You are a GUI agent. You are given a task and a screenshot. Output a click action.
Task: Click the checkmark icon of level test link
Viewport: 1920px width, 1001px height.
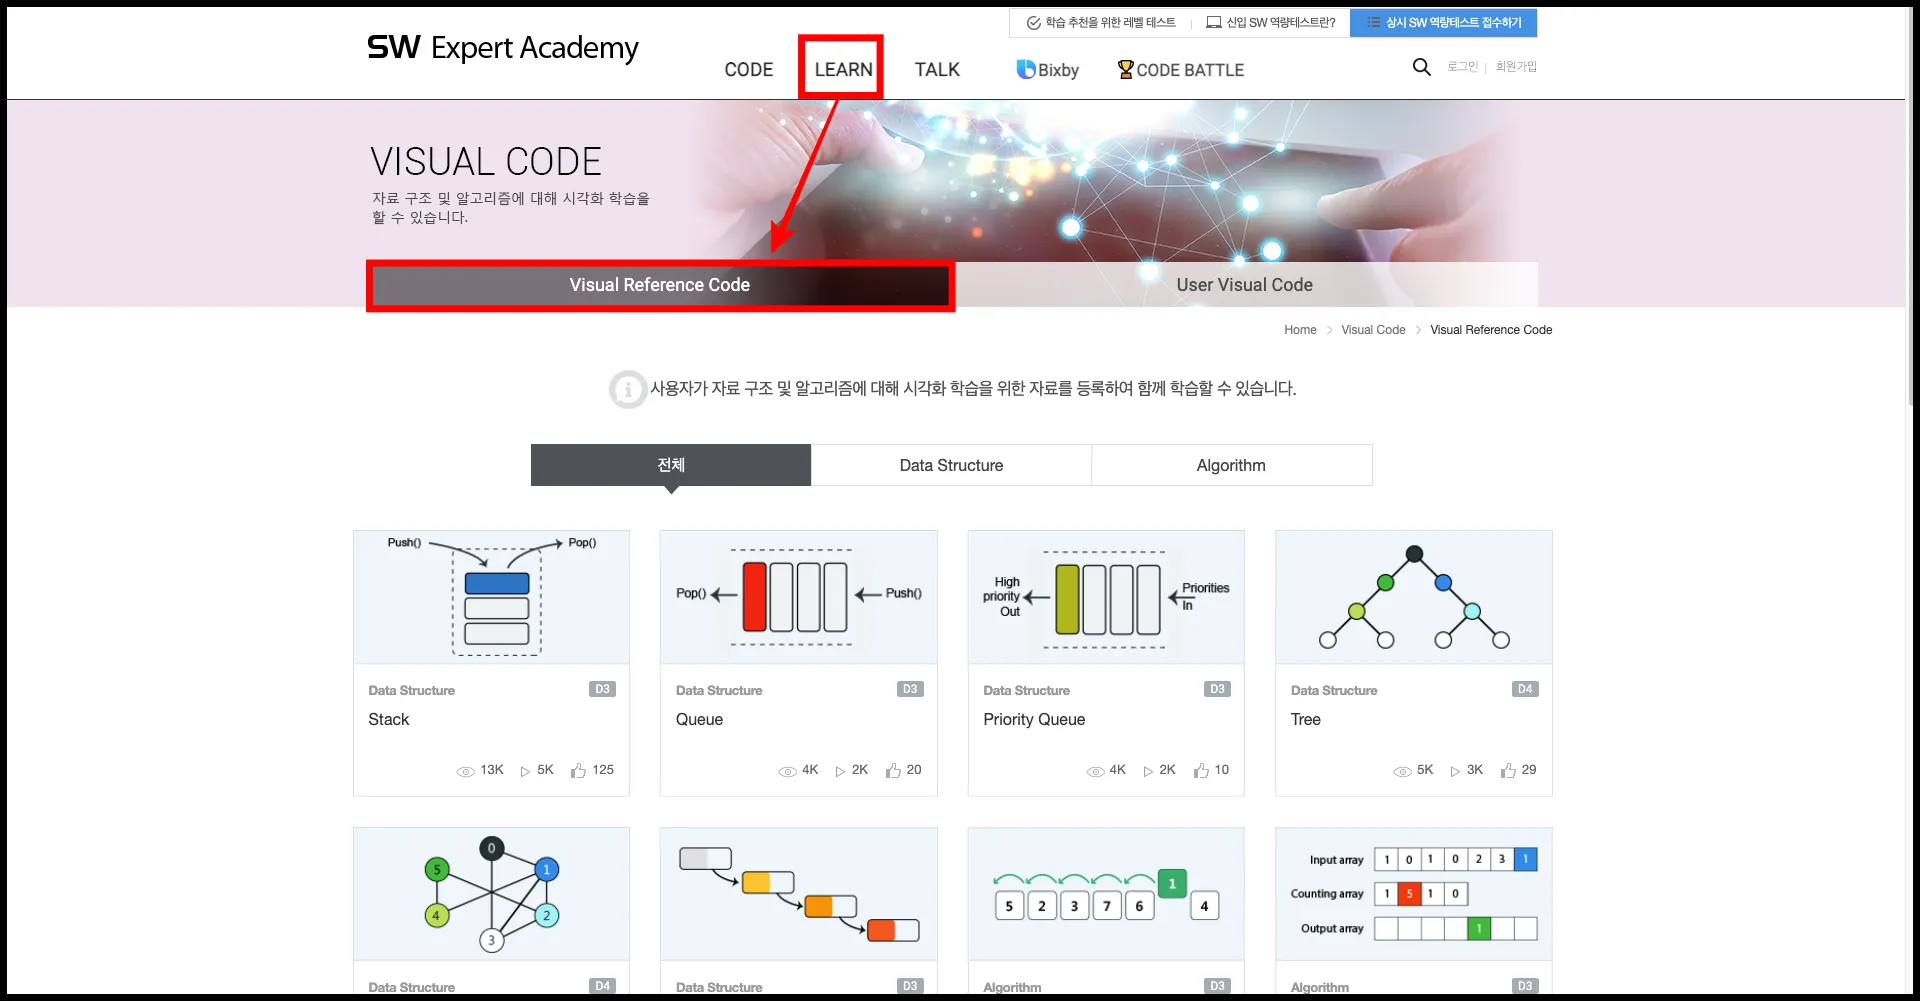coord(1034,23)
